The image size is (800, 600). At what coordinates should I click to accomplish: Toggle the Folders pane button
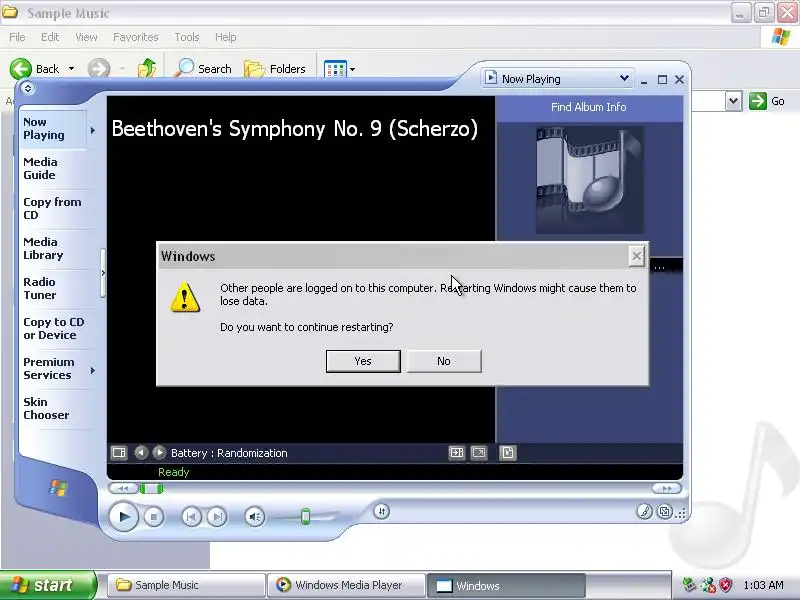pos(275,68)
